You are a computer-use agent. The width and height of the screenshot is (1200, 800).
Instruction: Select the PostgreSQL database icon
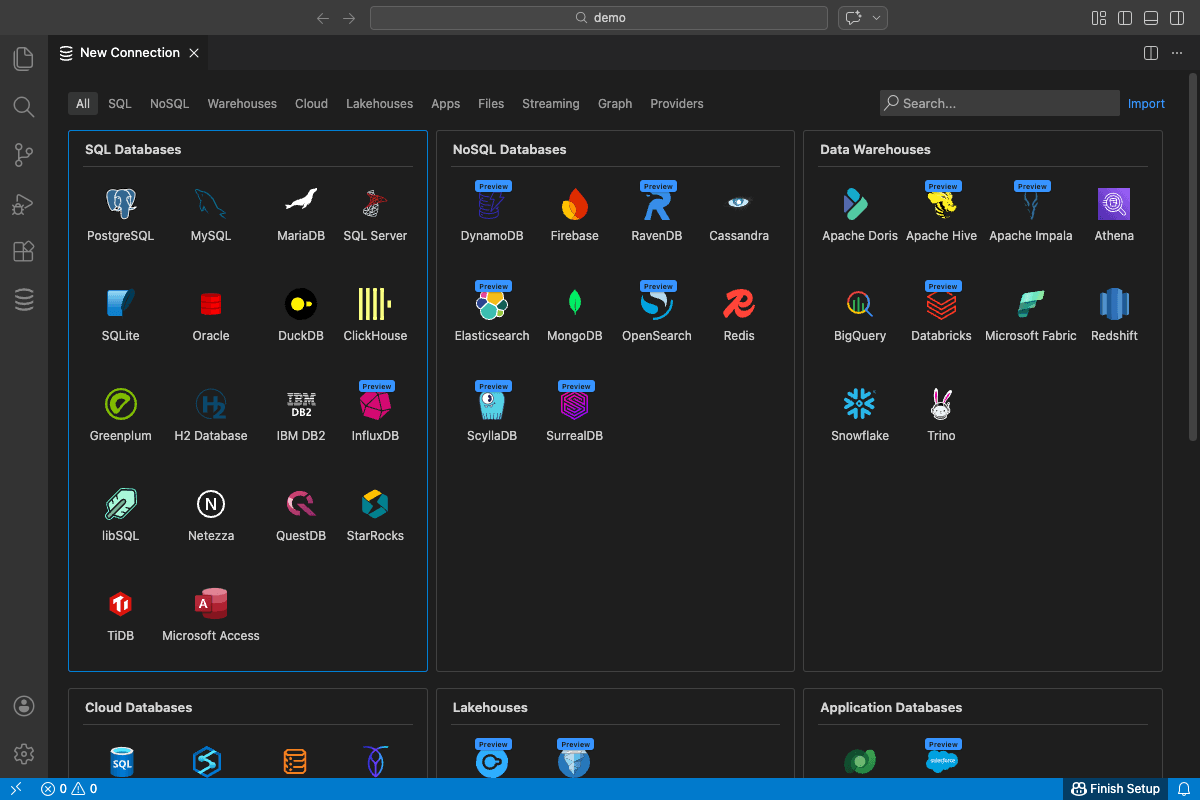pyautogui.click(x=121, y=204)
